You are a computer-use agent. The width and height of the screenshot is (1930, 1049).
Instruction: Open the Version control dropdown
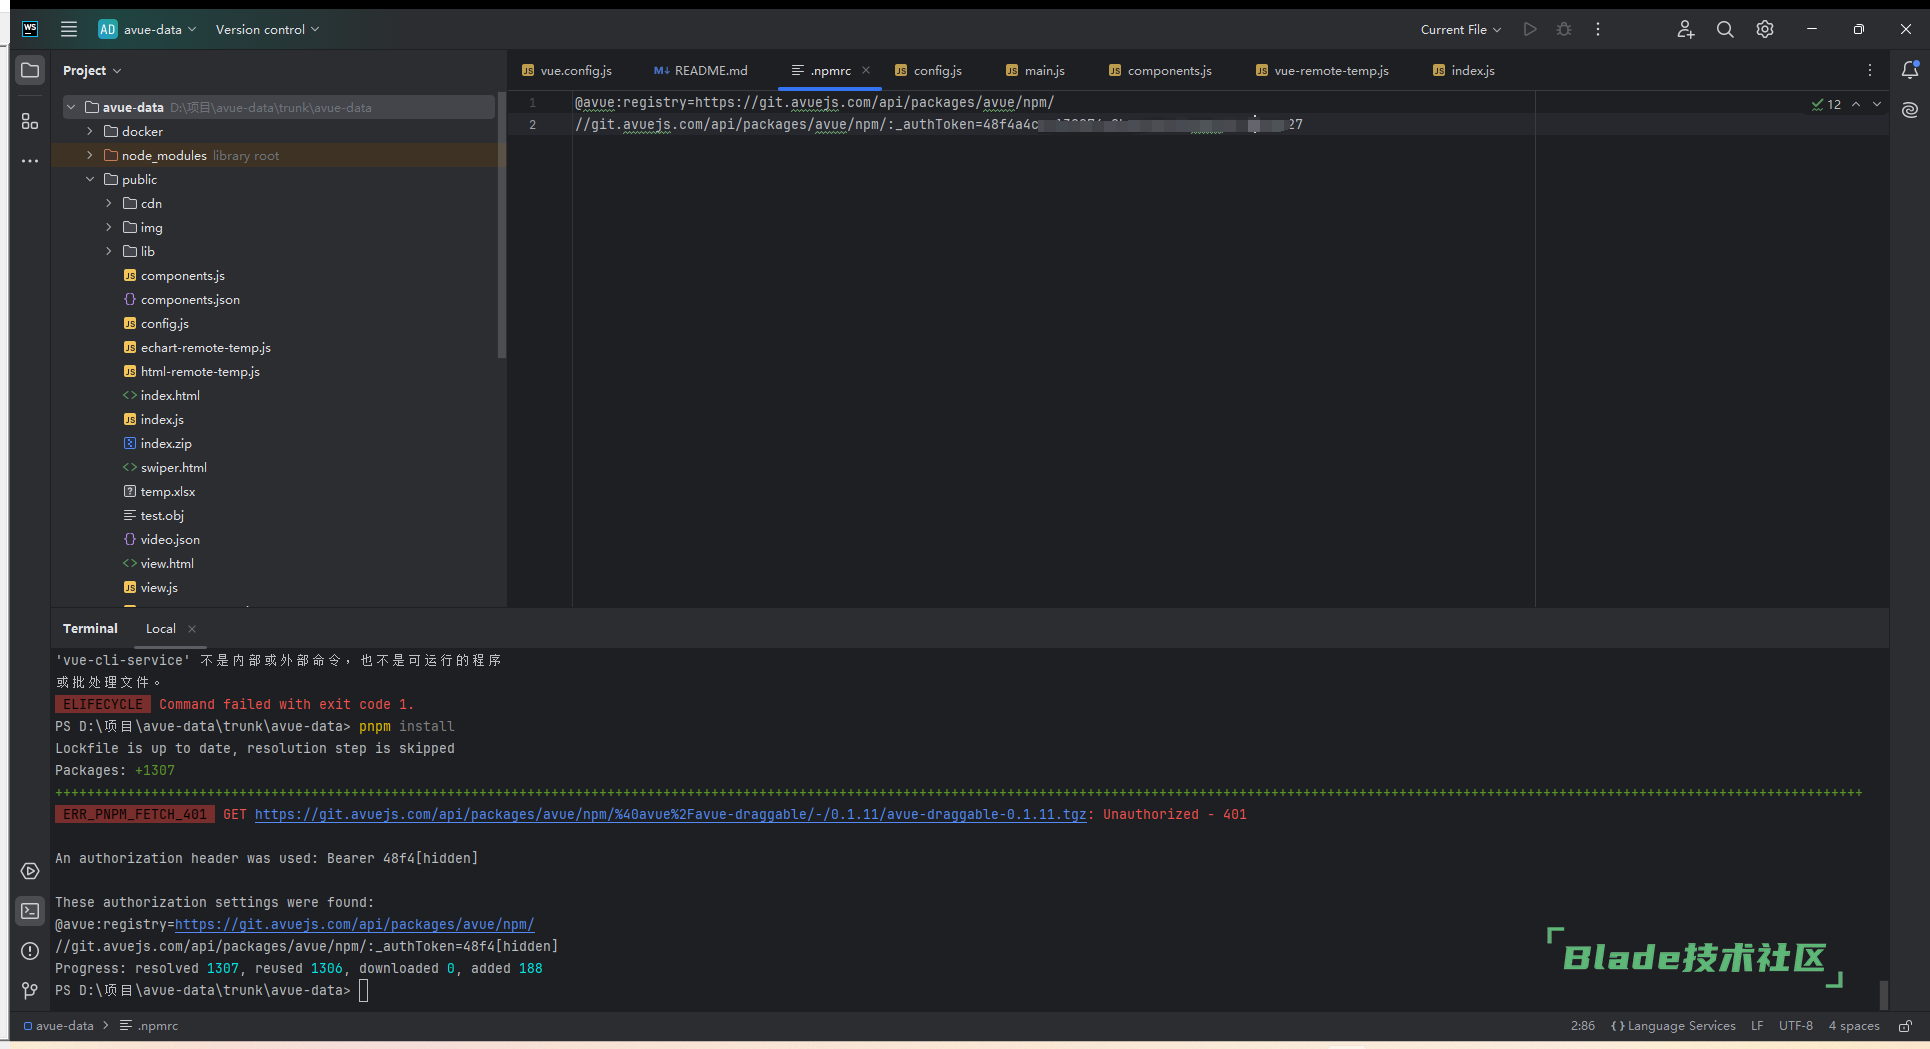tap(267, 29)
